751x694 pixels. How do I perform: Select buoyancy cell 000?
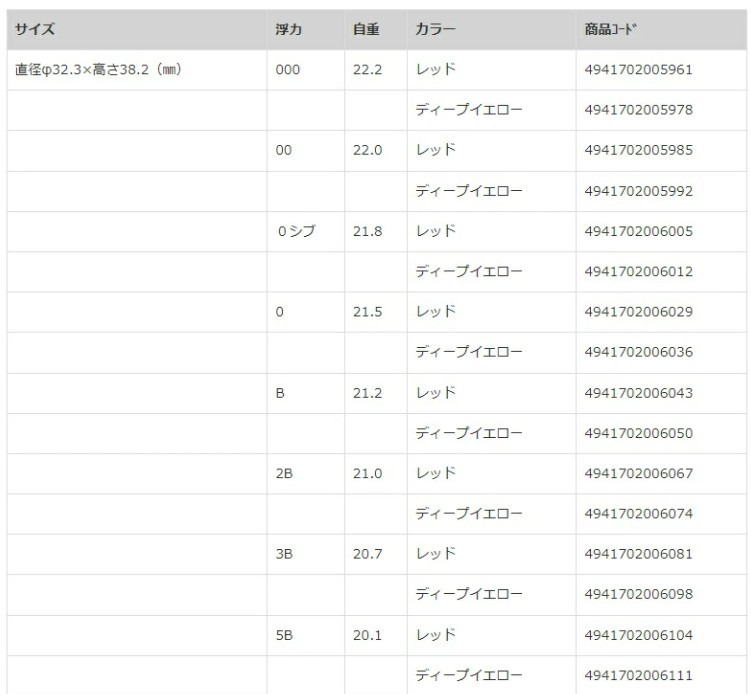pyautogui.click(x=287, y=70)
